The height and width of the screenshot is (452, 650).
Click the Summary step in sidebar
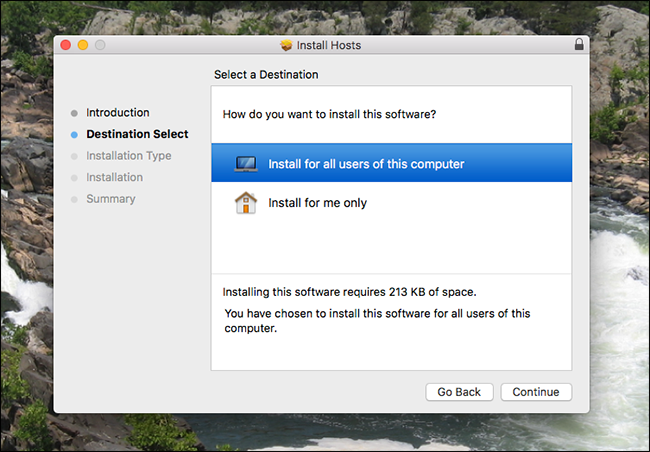[111, 199]
